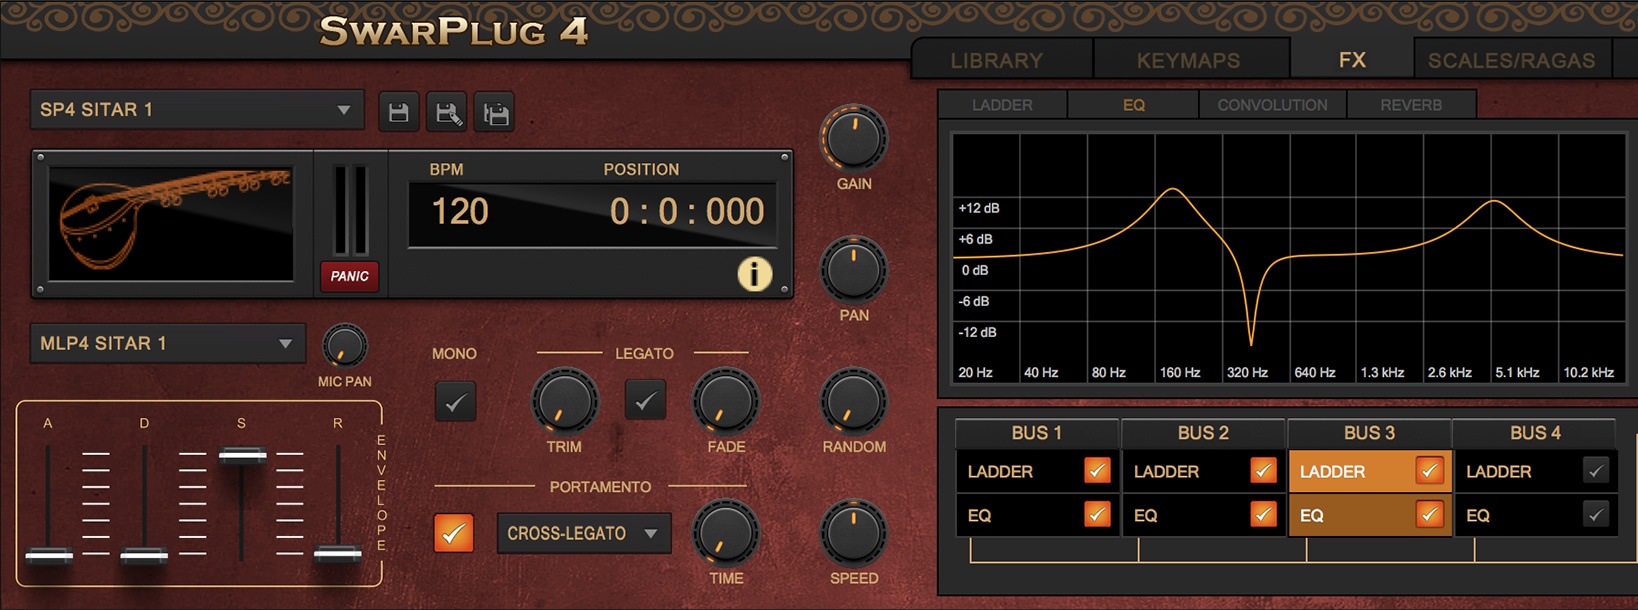Screen dimensions: 1638x610
Task: Open the REVERB sub-tab
Action: (1411, 105)
